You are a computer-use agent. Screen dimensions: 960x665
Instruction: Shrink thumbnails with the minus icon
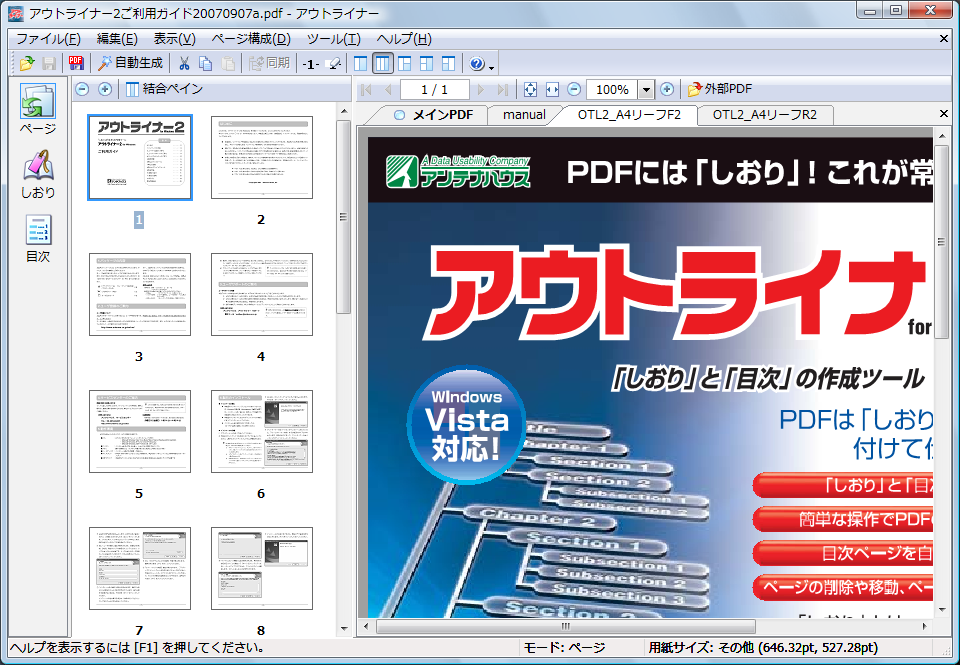point(82,89)
